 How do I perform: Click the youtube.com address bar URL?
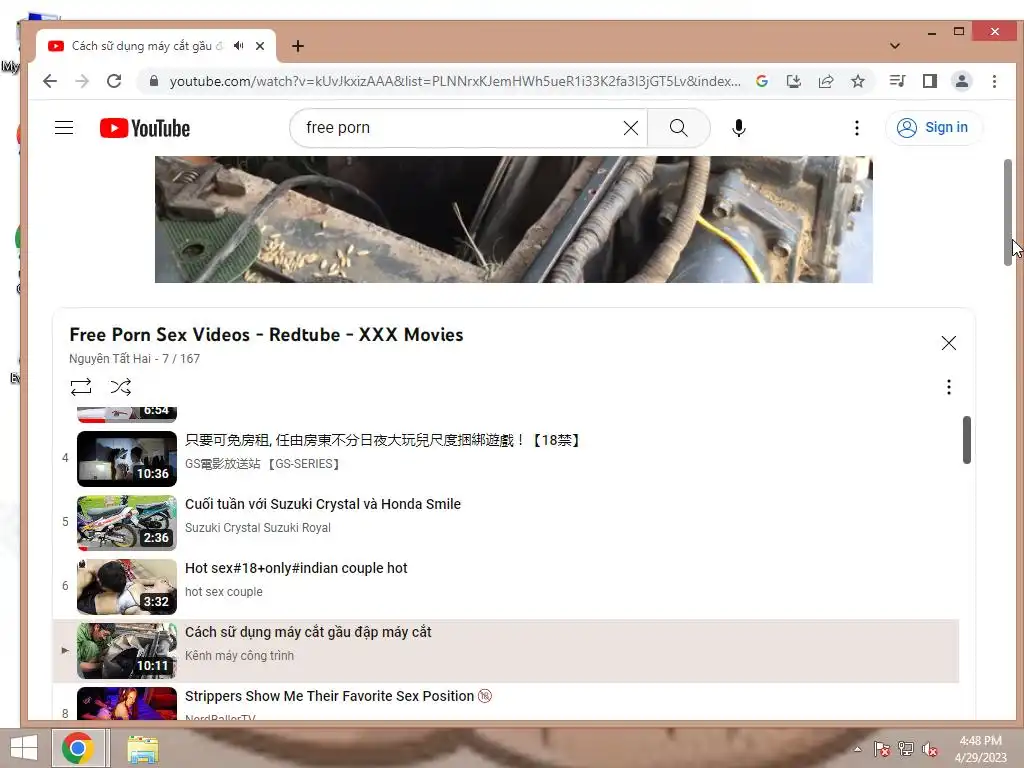[x=455, y=81]
